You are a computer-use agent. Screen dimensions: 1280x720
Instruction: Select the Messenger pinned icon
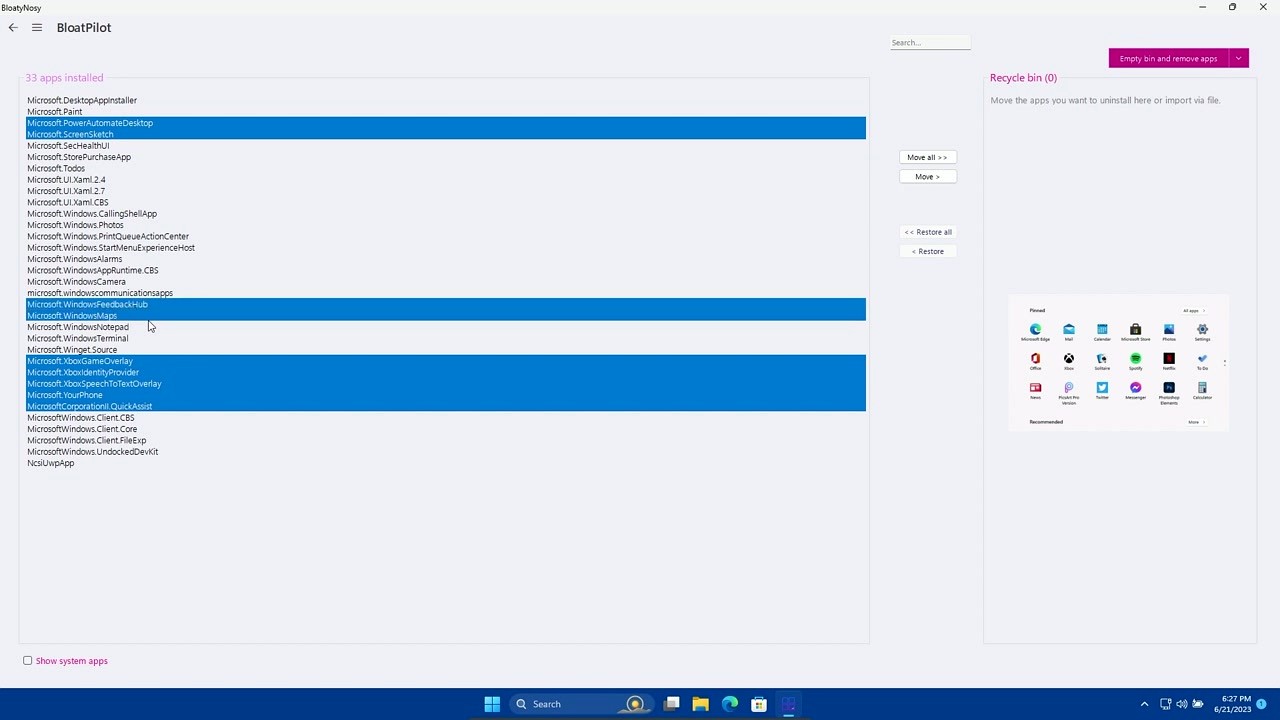[1136, 388]
